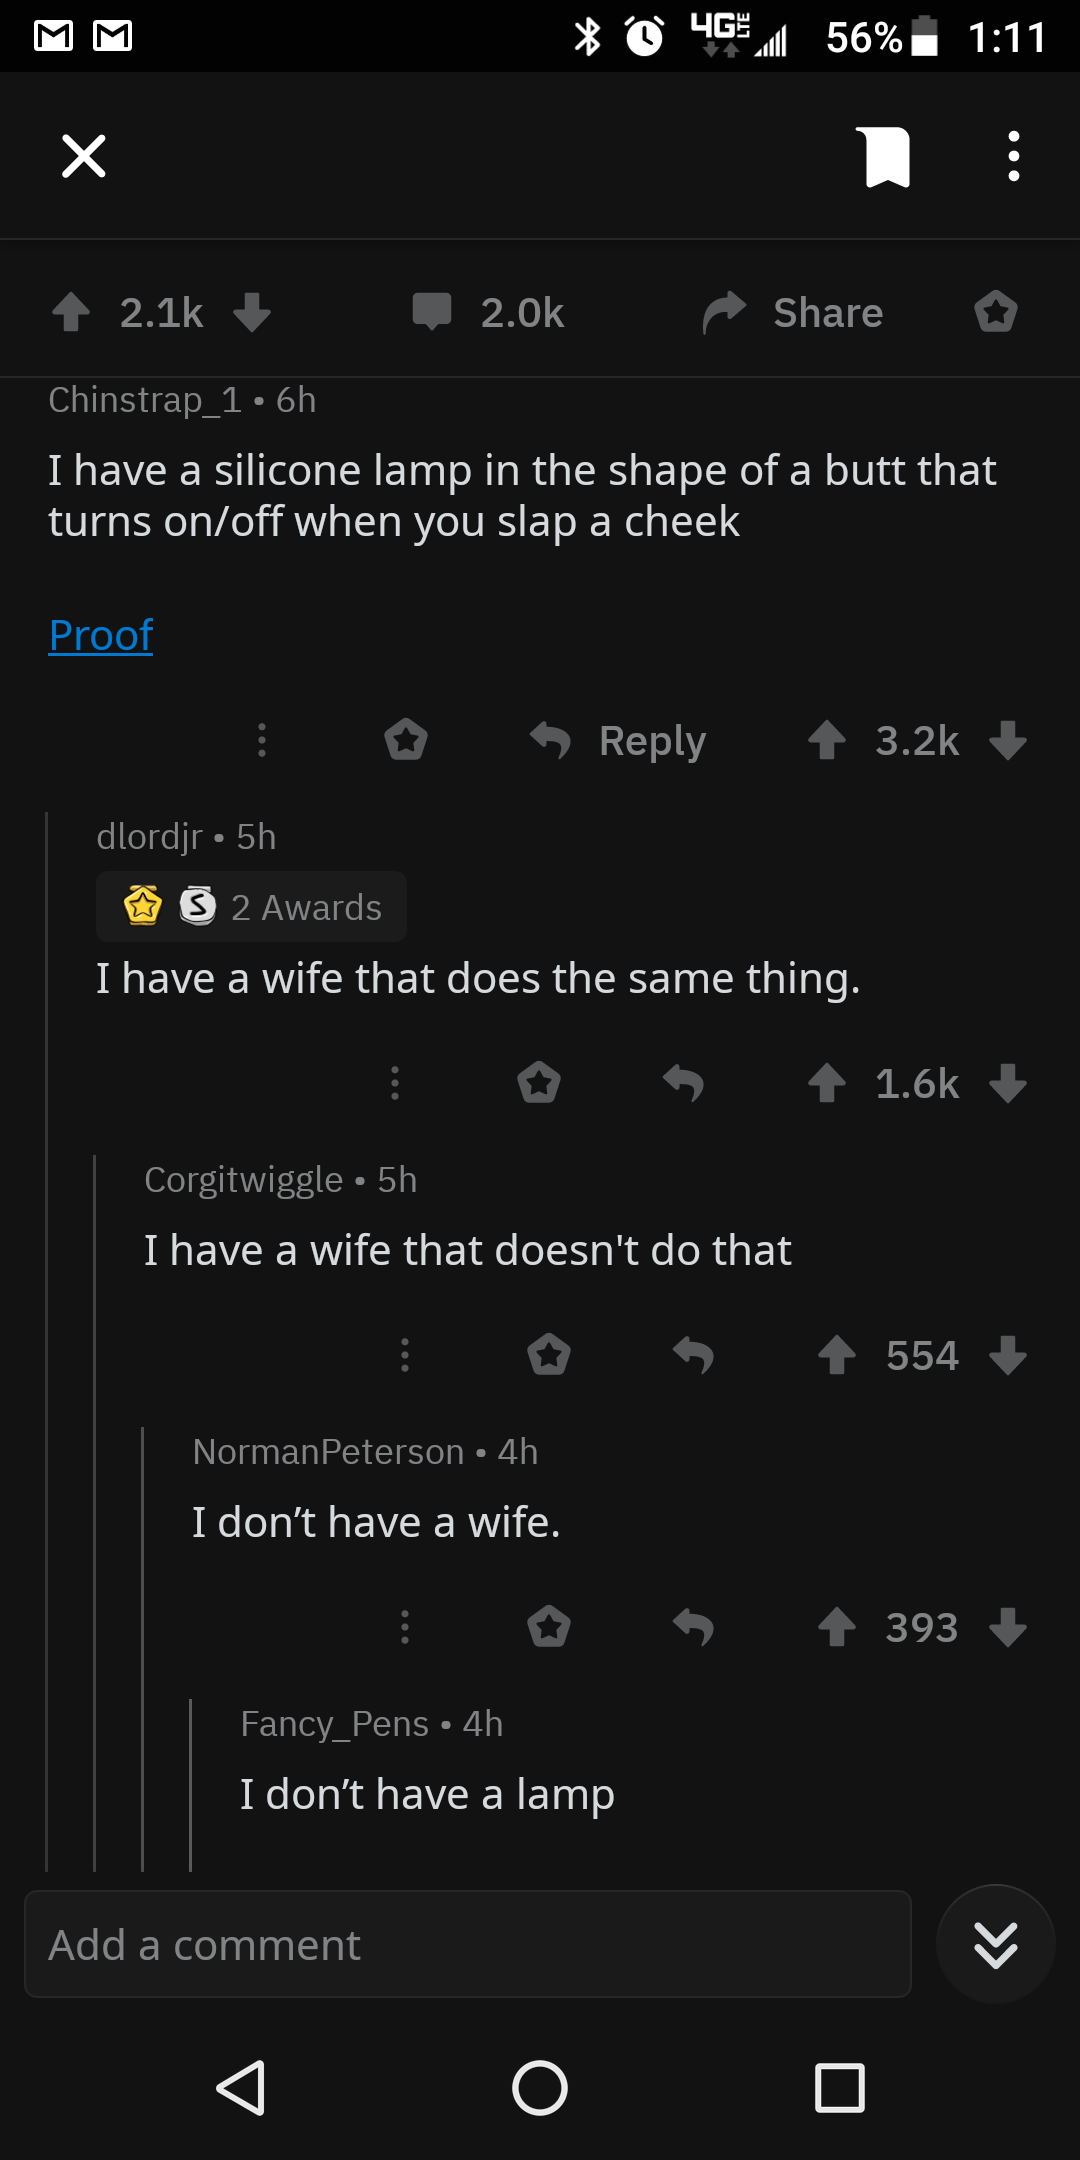Open options menu for Corgitwiggle's comment

tap(405, 1355)
